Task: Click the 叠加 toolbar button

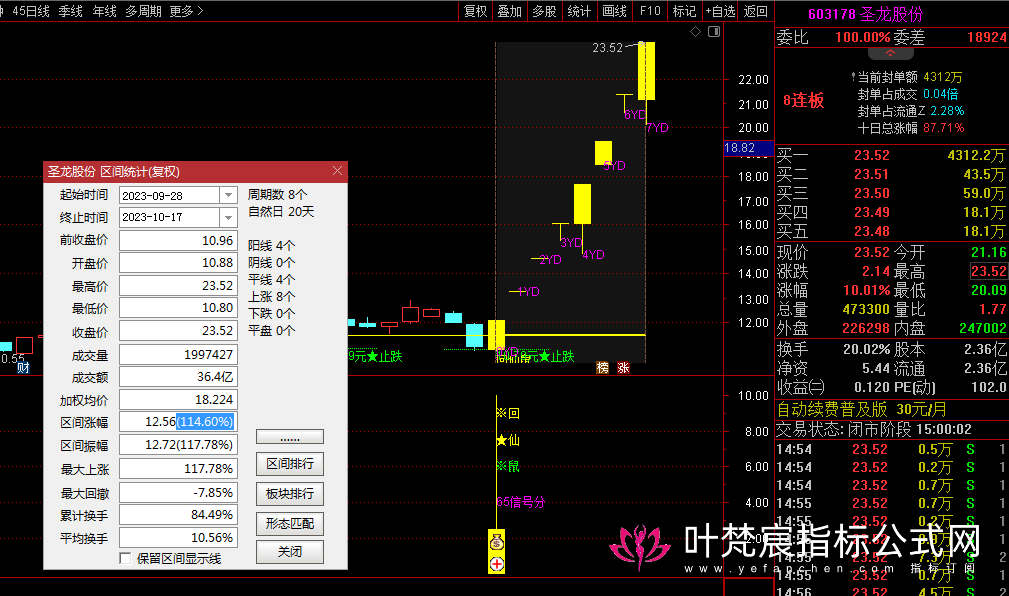Action: tap(510, 11)
